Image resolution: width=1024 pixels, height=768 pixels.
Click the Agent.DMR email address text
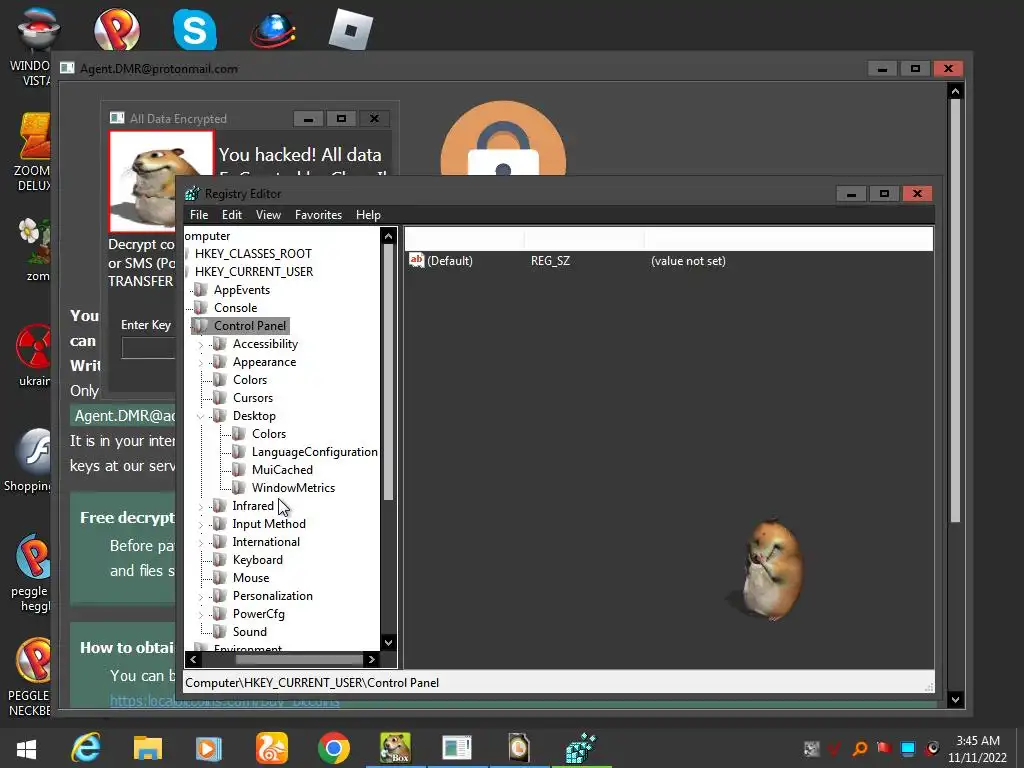pos(124,416)
